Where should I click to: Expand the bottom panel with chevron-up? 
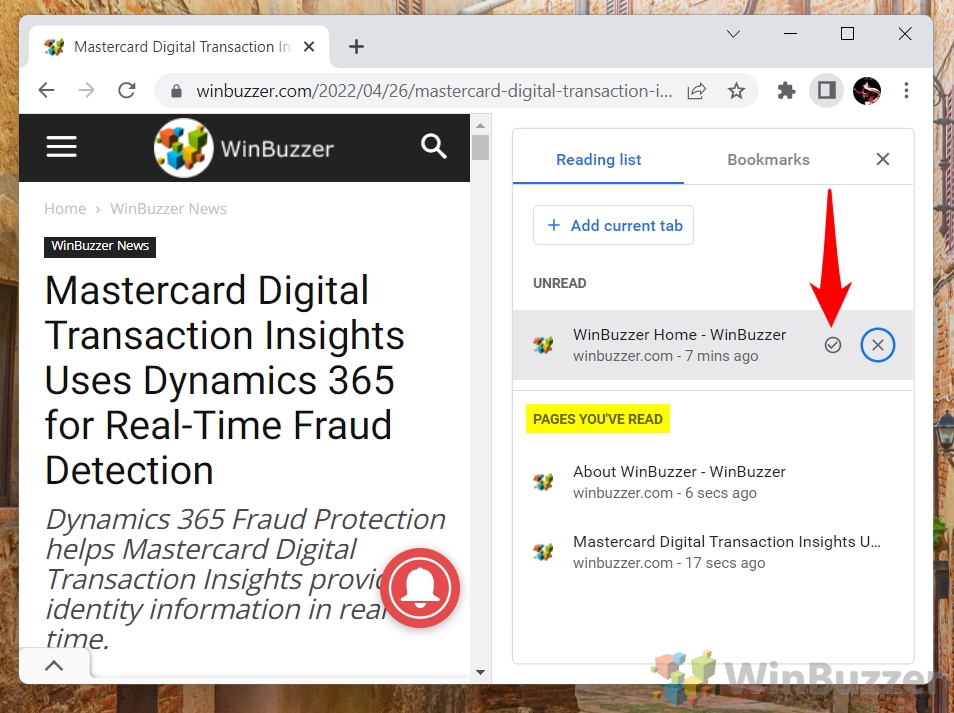[54, 666]
